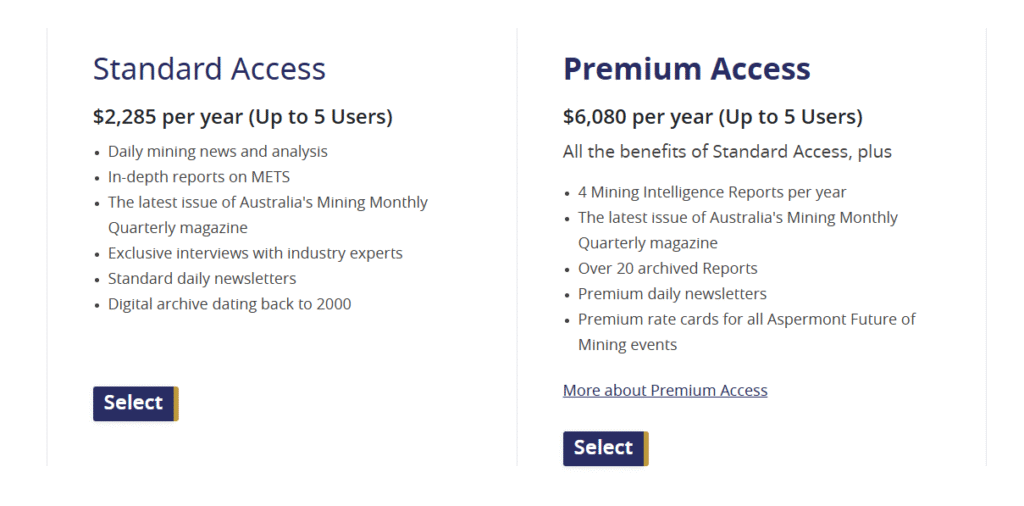Screen dimensions: 1024x506
Task: Click Select button under Standard Access
Action: [134, 403]
